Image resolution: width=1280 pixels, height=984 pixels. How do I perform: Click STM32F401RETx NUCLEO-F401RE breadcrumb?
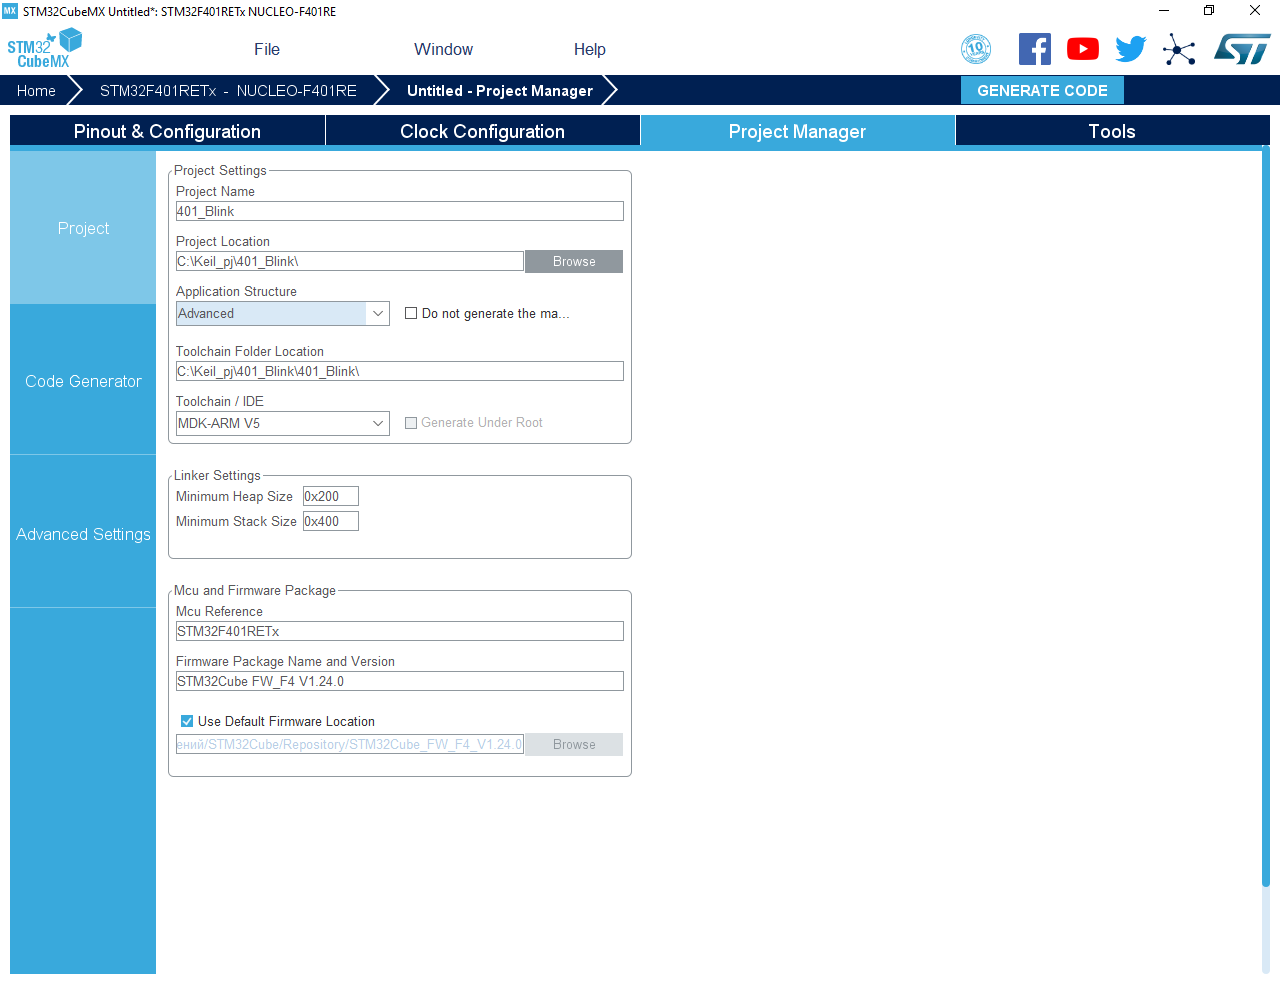228,90
